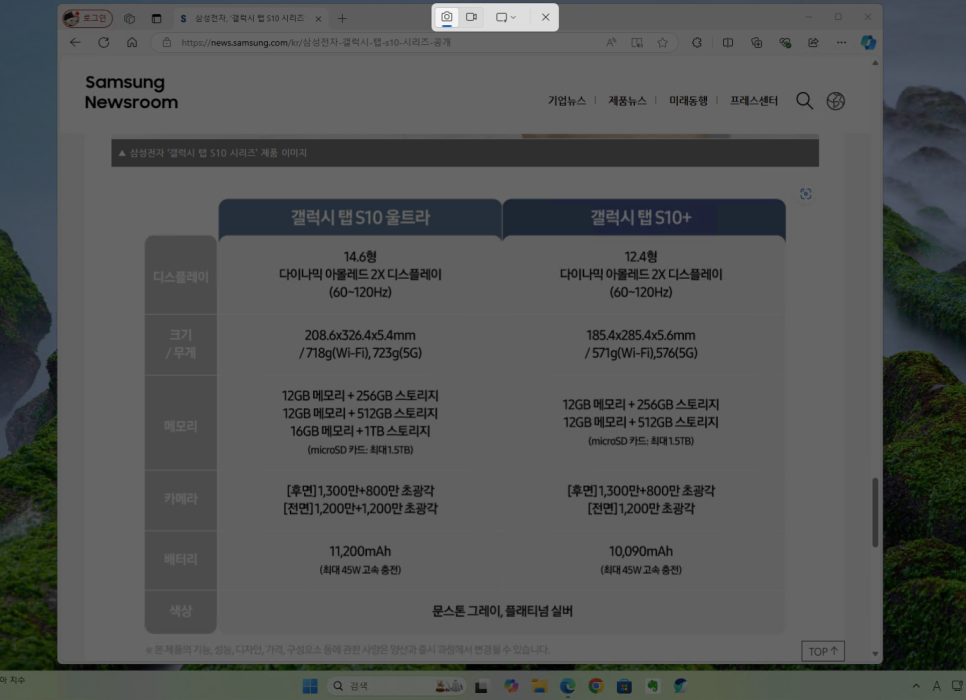Click the image caption 제품 이미지 bar
966x700 pixels.
pyautogui.click(x=465, y=153)
